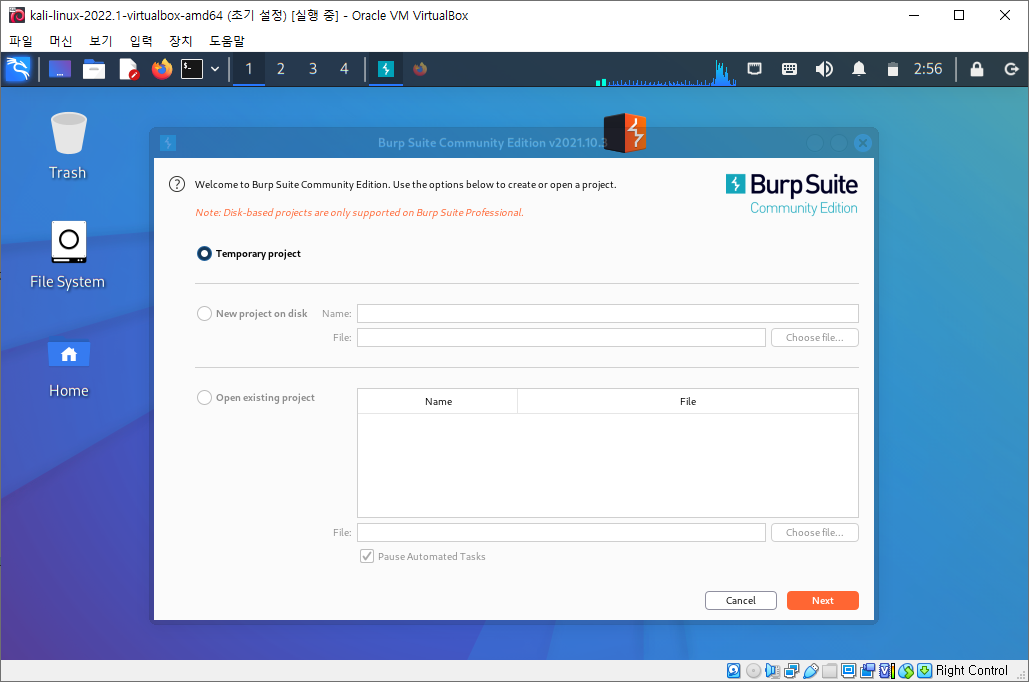1029x682 pixels.
Task: Click the new project Name input field
Action: pyautogui.click(x=608, y=314)
